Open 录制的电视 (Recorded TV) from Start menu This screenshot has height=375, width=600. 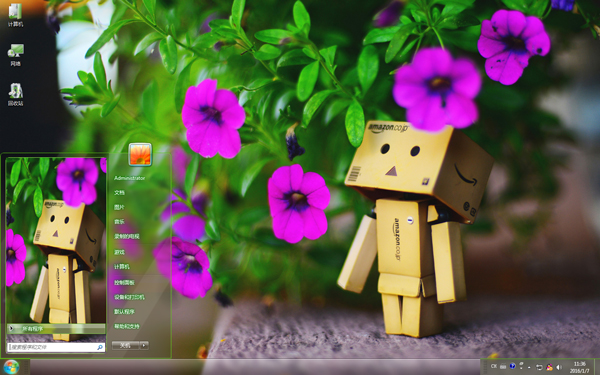[127, 236]
